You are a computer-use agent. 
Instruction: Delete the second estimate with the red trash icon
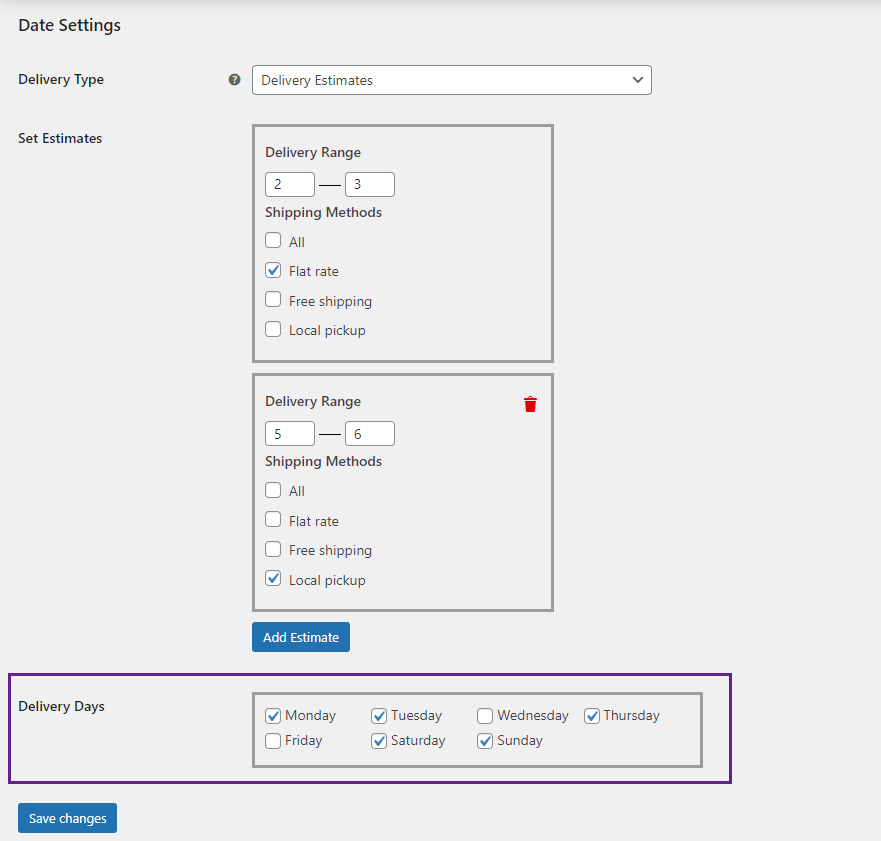coord(530,404)
